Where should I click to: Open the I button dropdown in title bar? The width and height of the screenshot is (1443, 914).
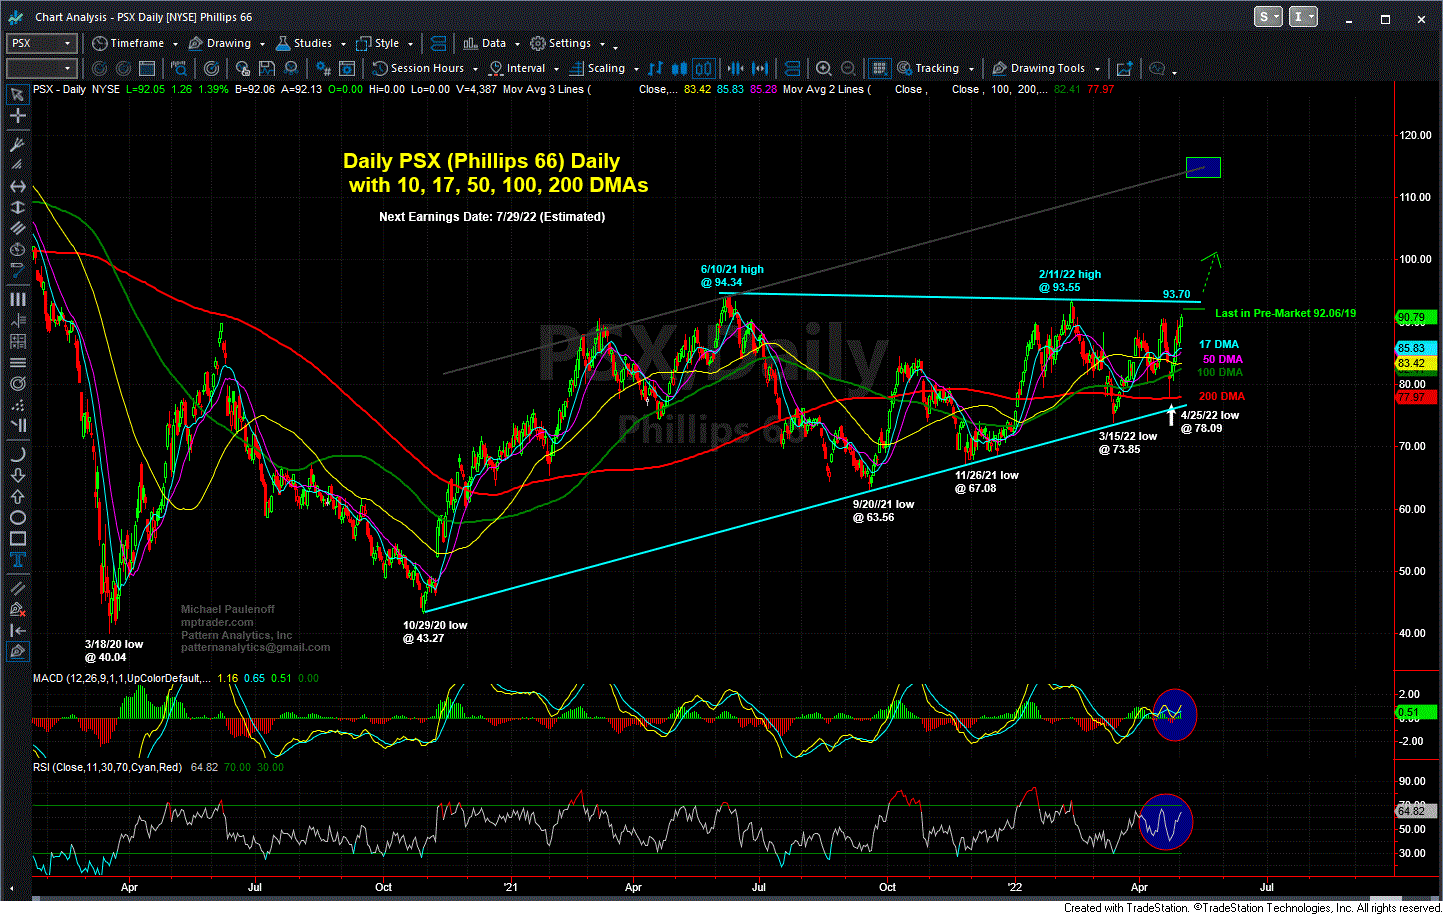click(x=1304, y=17)
